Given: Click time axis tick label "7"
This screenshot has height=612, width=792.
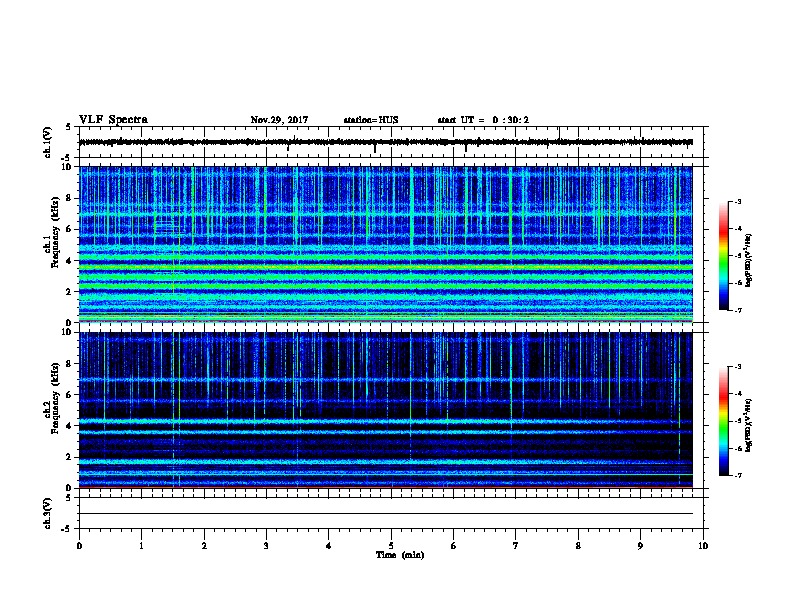Looking at the screenshot, I should click(x=516, y=546).
